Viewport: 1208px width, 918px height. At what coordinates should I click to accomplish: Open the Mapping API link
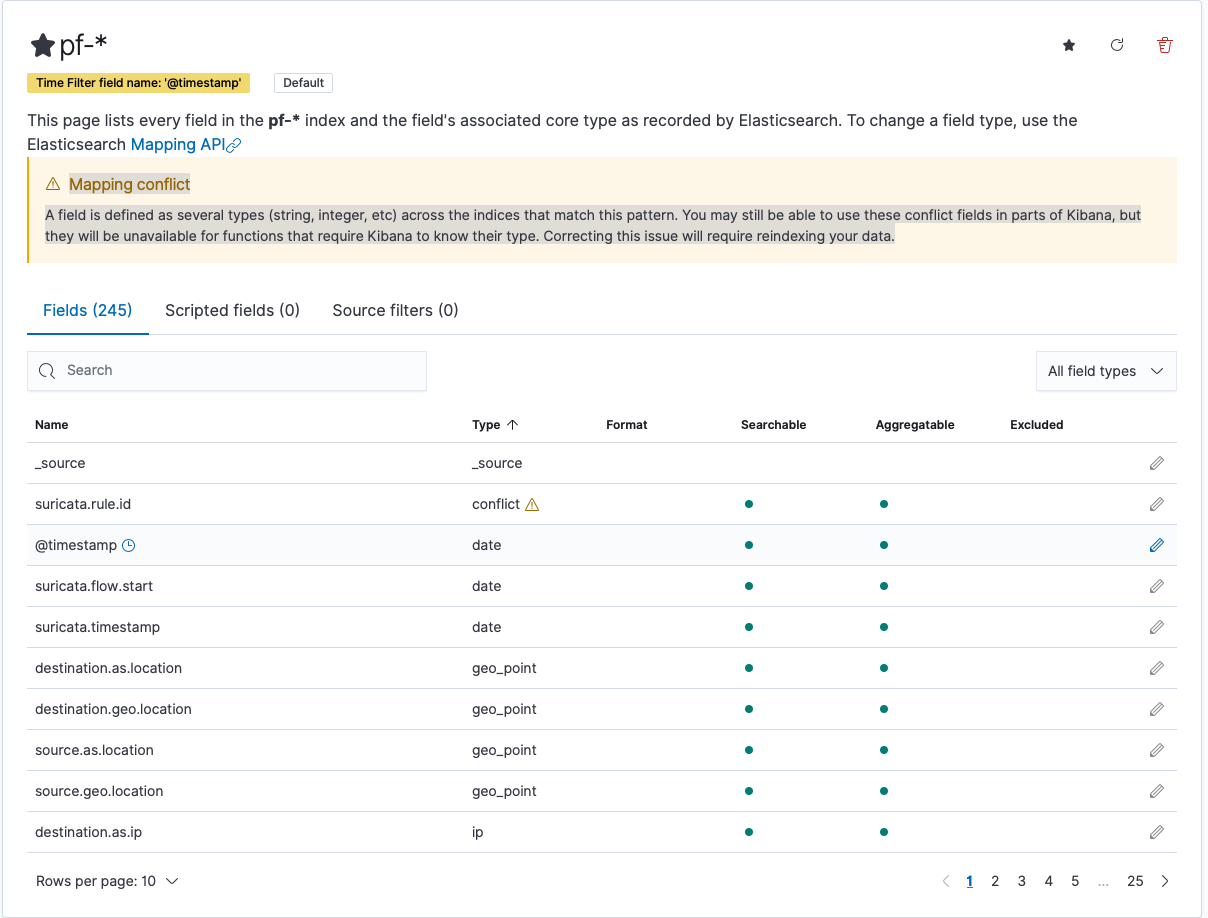point(179,144)
